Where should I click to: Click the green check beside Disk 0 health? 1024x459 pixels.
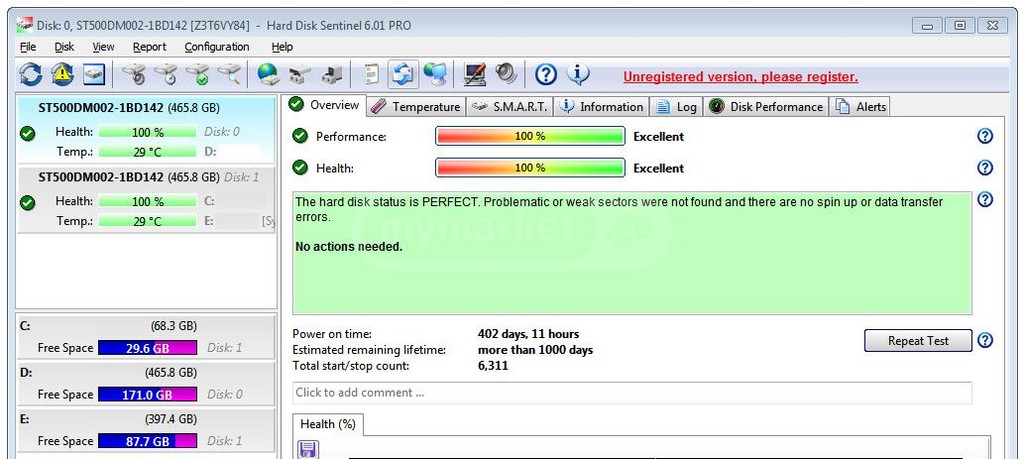pyautogui.click(x=27, y=134)
